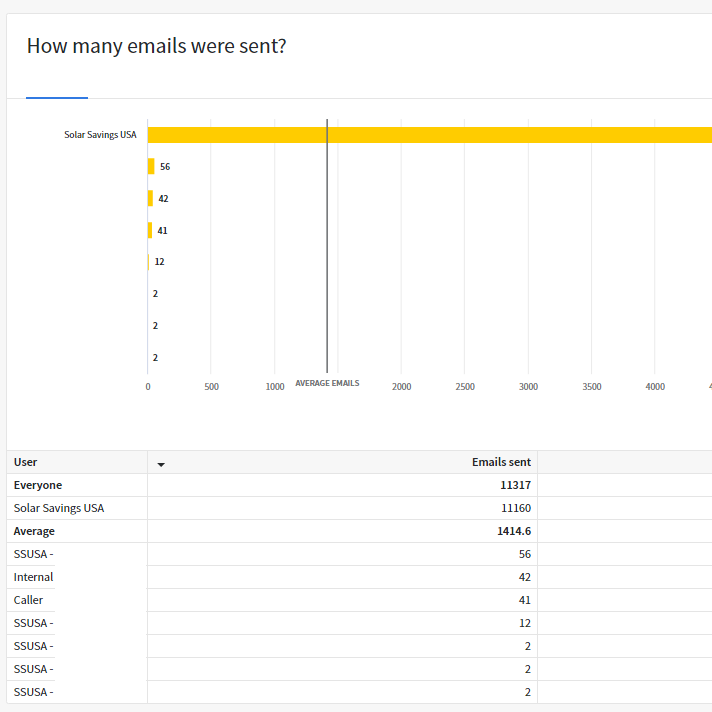Click the chart bar labeled 42
Viewport: 712px width, 712px height.
[x=150, y=199]
